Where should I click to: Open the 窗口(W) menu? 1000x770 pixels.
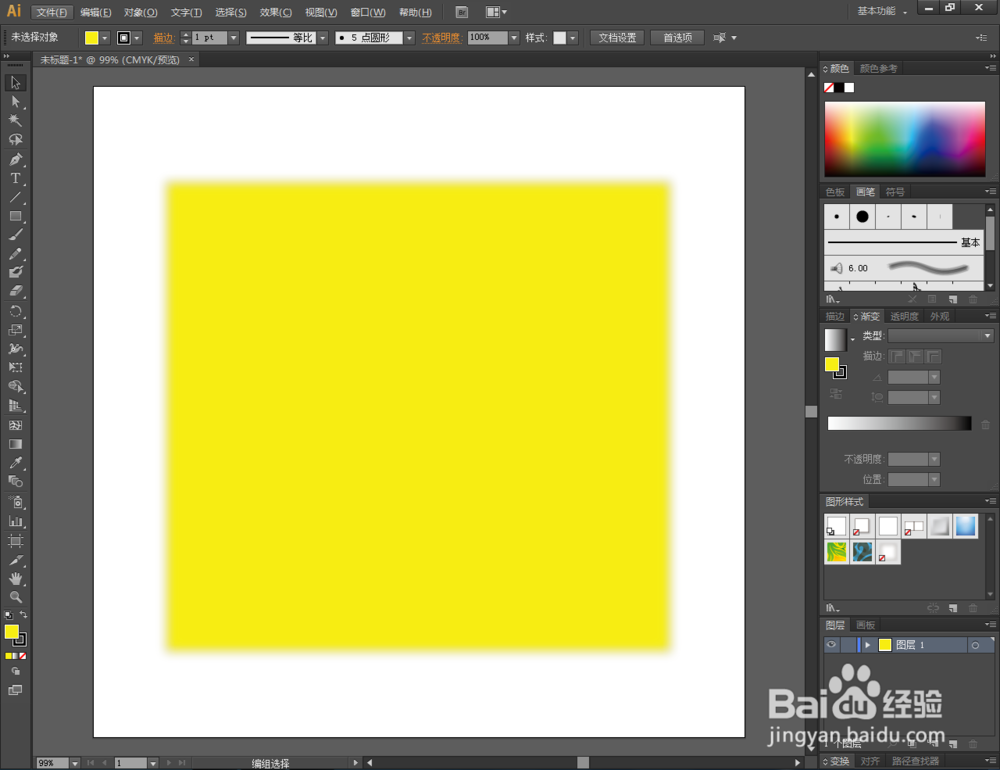click(368, 12)
